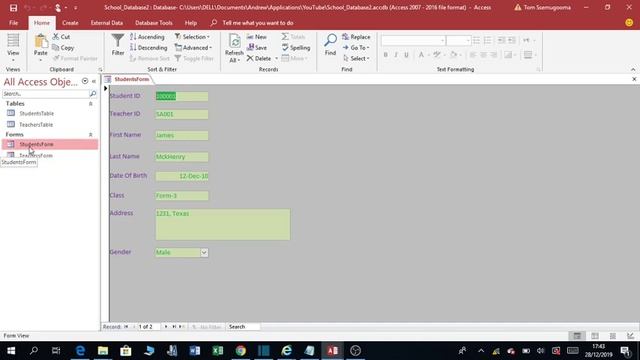Switch to Form View in status bar
Image resolution: width=640 pixels, height=360 pixels.
[x=577, y=336]
